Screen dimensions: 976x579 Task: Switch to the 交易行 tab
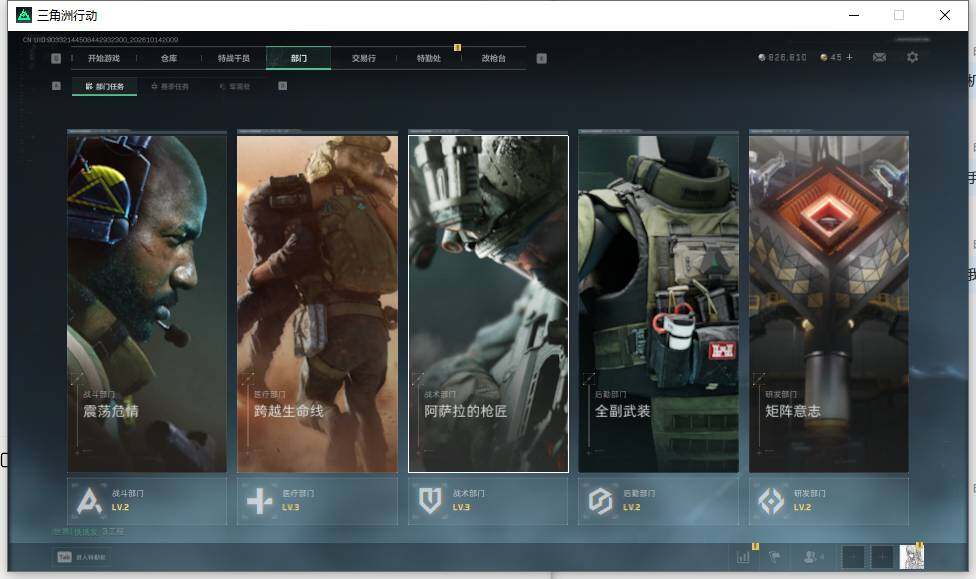pyautogui.click(x=364, y=58)
